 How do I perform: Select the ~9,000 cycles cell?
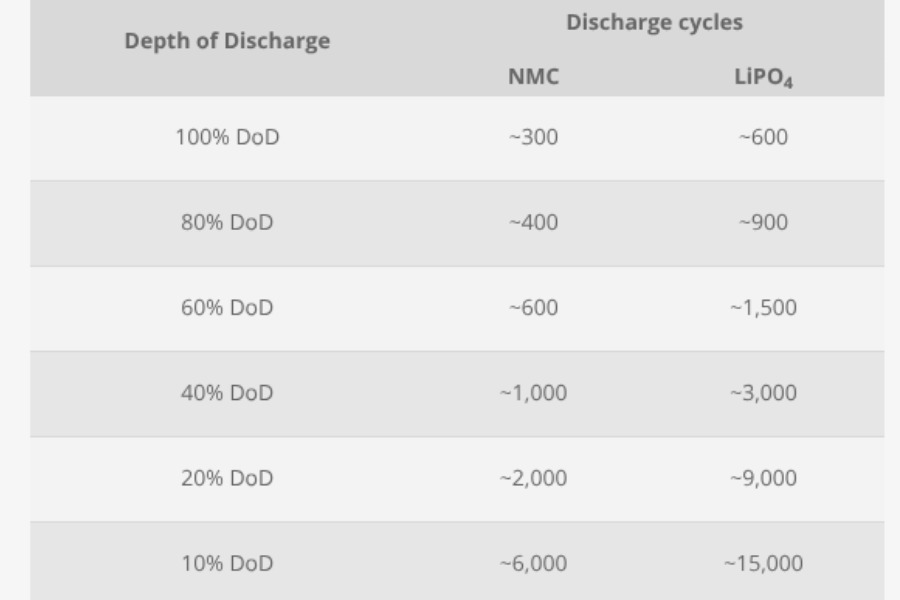[762, 478]
